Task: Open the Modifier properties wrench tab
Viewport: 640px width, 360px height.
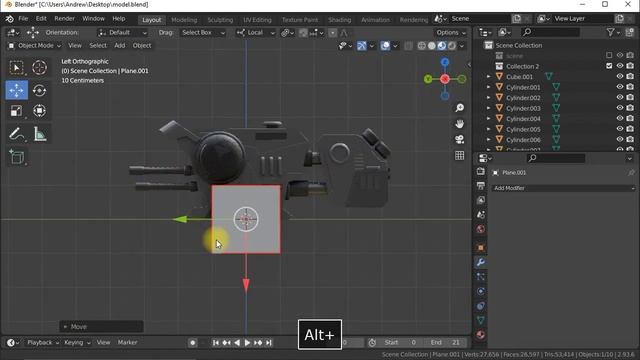Action: pos(480,262)
